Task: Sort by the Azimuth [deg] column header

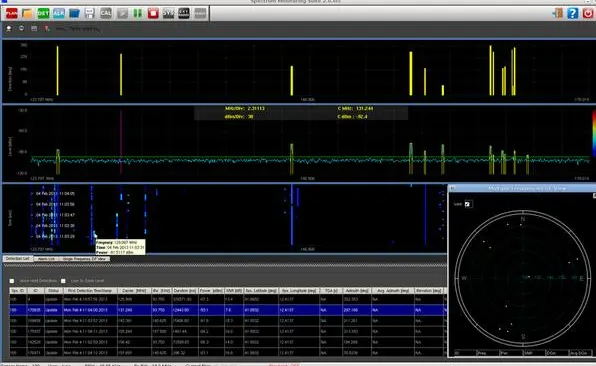Action: (356, 290)
